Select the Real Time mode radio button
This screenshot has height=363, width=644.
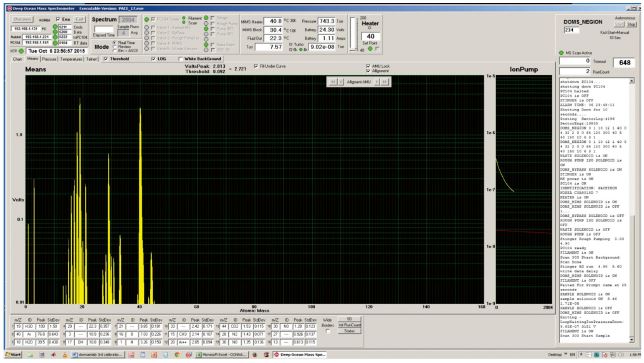(115, 43)
